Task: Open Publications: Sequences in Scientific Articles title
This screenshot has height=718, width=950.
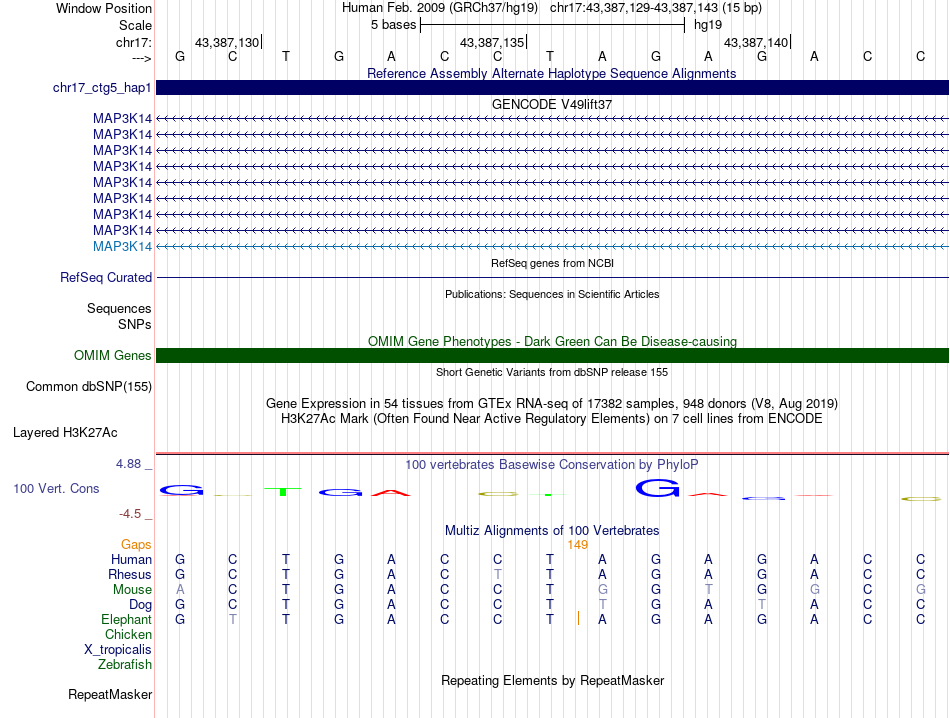Action: [552, 294]
